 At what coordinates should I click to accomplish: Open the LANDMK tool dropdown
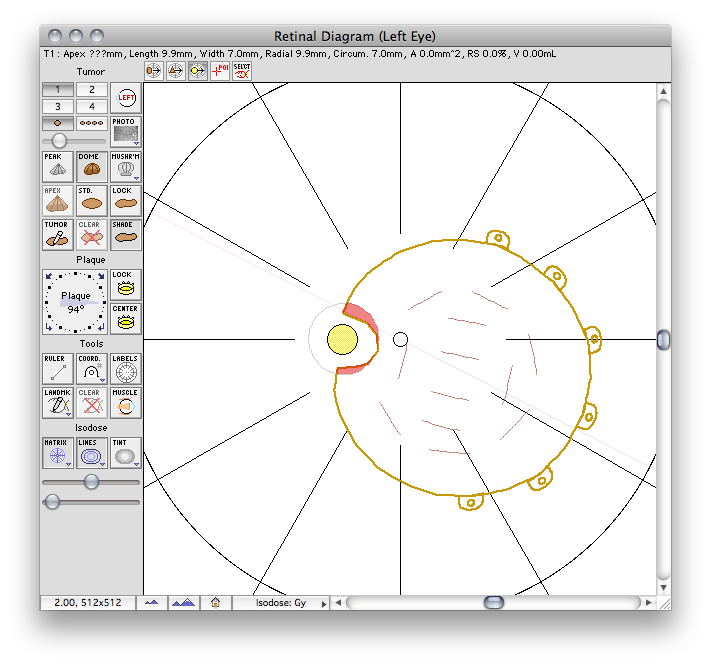pyautogui.click(x=68, y=414)
